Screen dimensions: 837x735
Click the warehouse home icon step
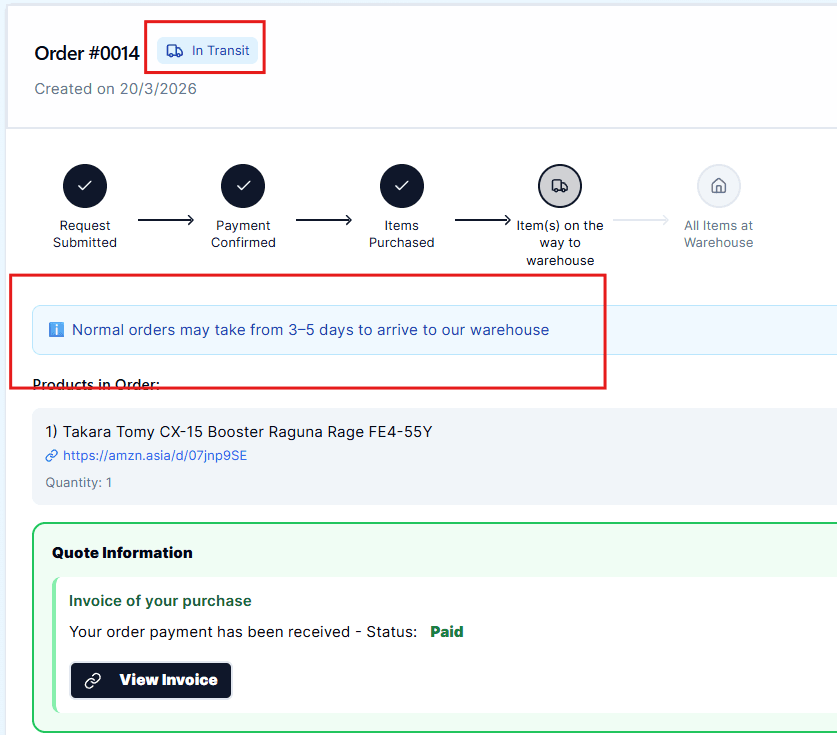pyautogui.click(x=718, y=186)
